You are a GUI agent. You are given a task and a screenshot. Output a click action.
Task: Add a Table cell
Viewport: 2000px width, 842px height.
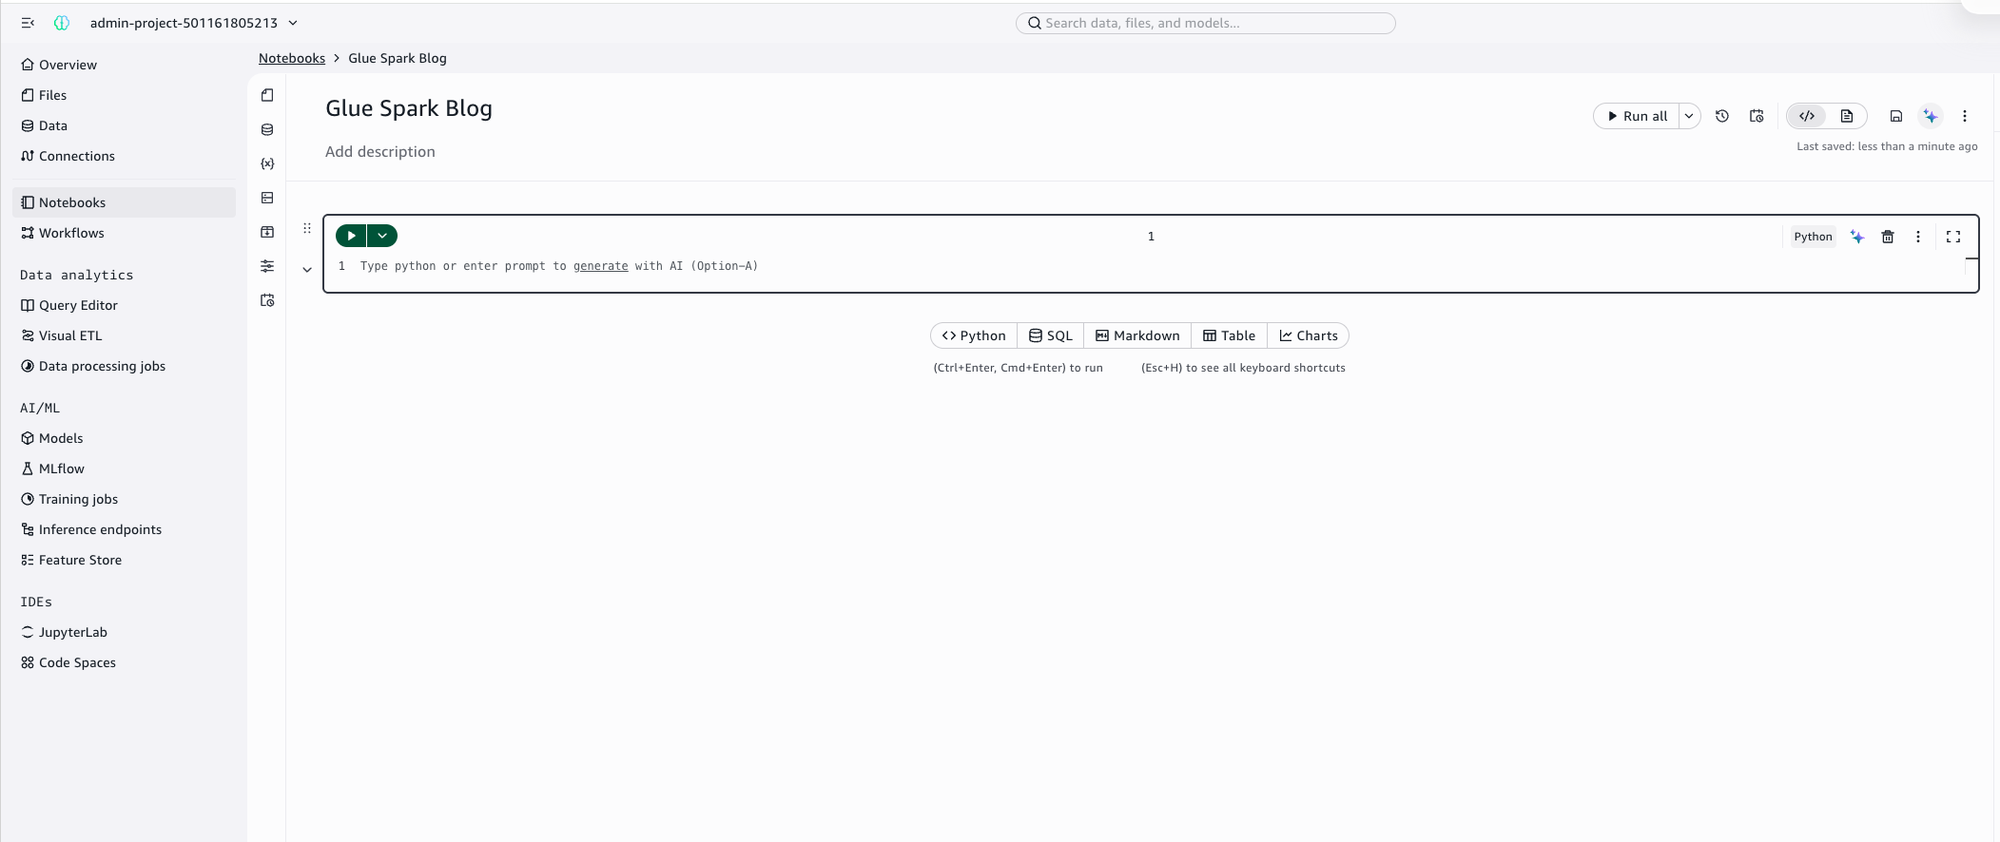(x=1229, y=336)
